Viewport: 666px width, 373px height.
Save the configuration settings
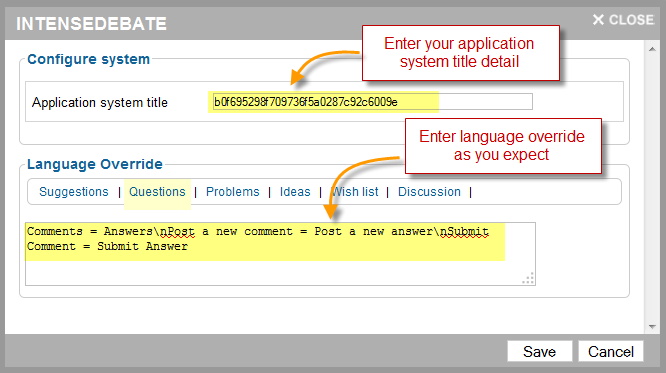coord(539,351)
